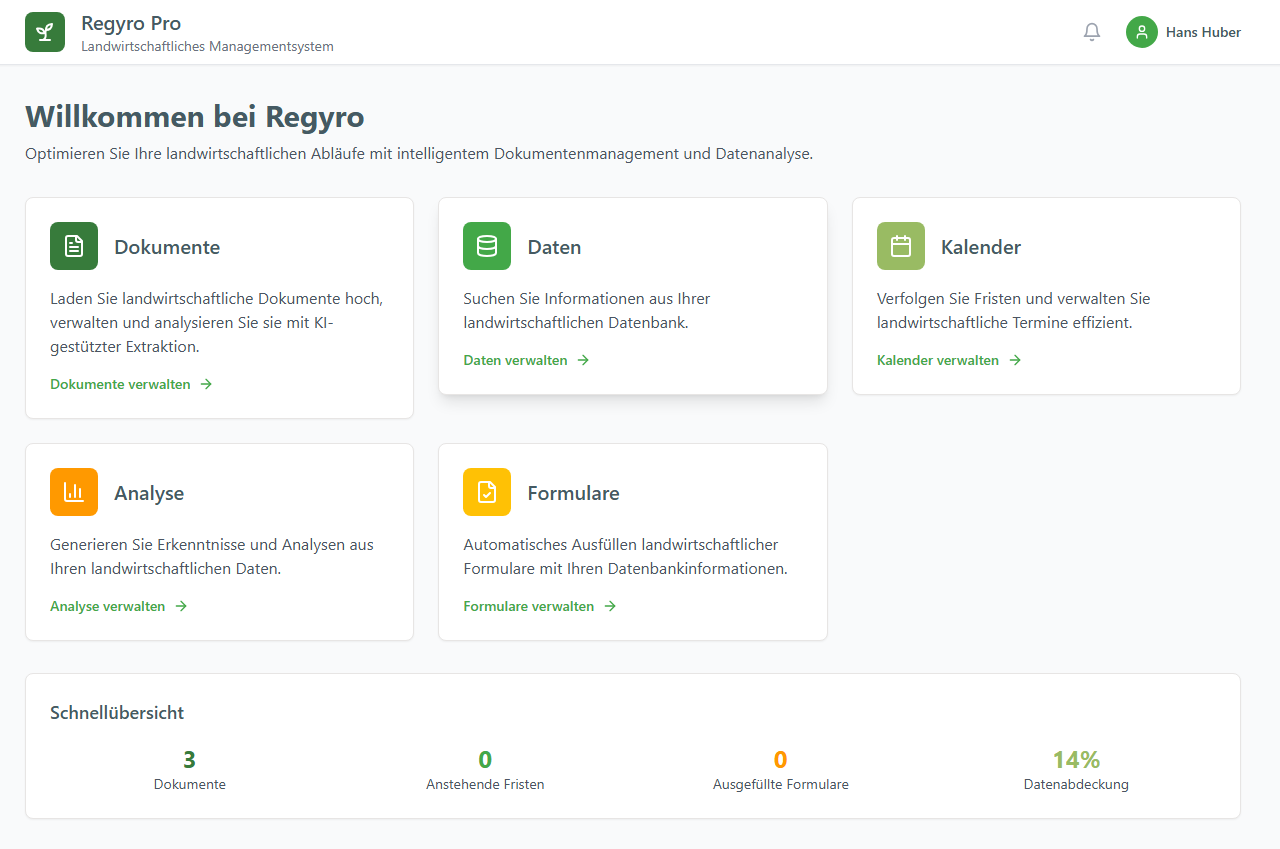
Task: Select the Daten database icon
Action: (x=487, y=246)
